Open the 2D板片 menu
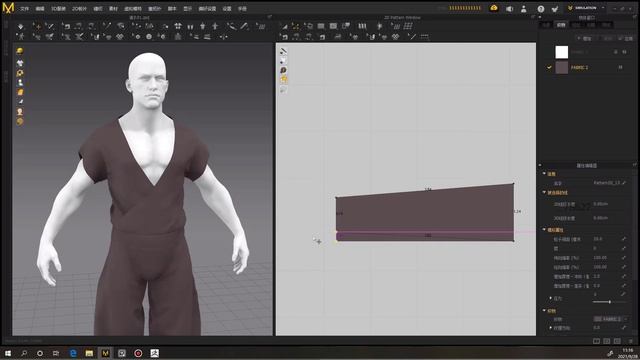 (x=79, y=9)
